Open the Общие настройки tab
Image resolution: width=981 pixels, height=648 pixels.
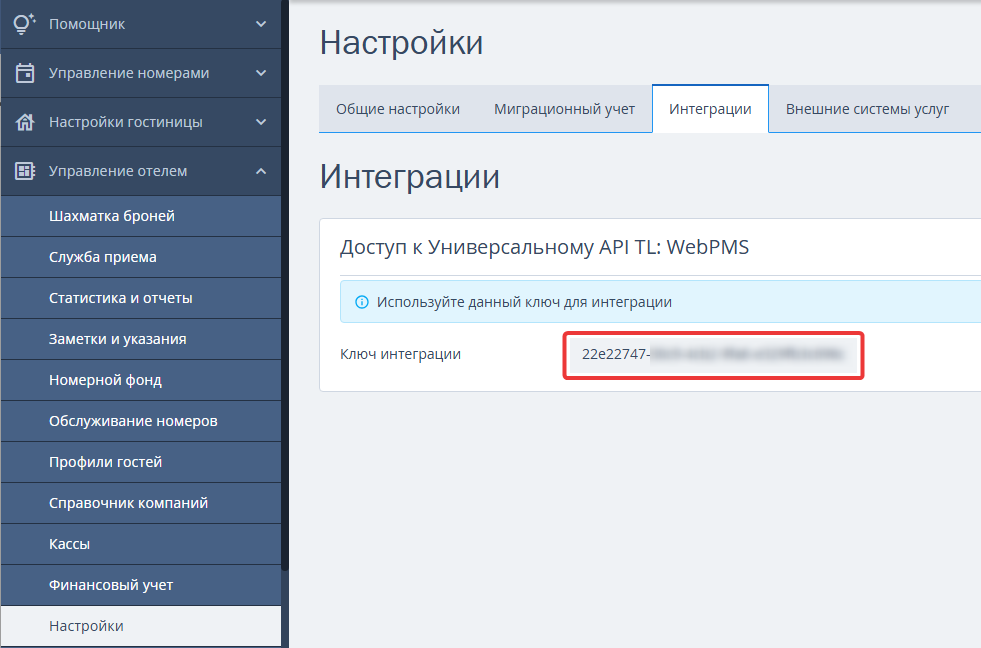point(398,109)
